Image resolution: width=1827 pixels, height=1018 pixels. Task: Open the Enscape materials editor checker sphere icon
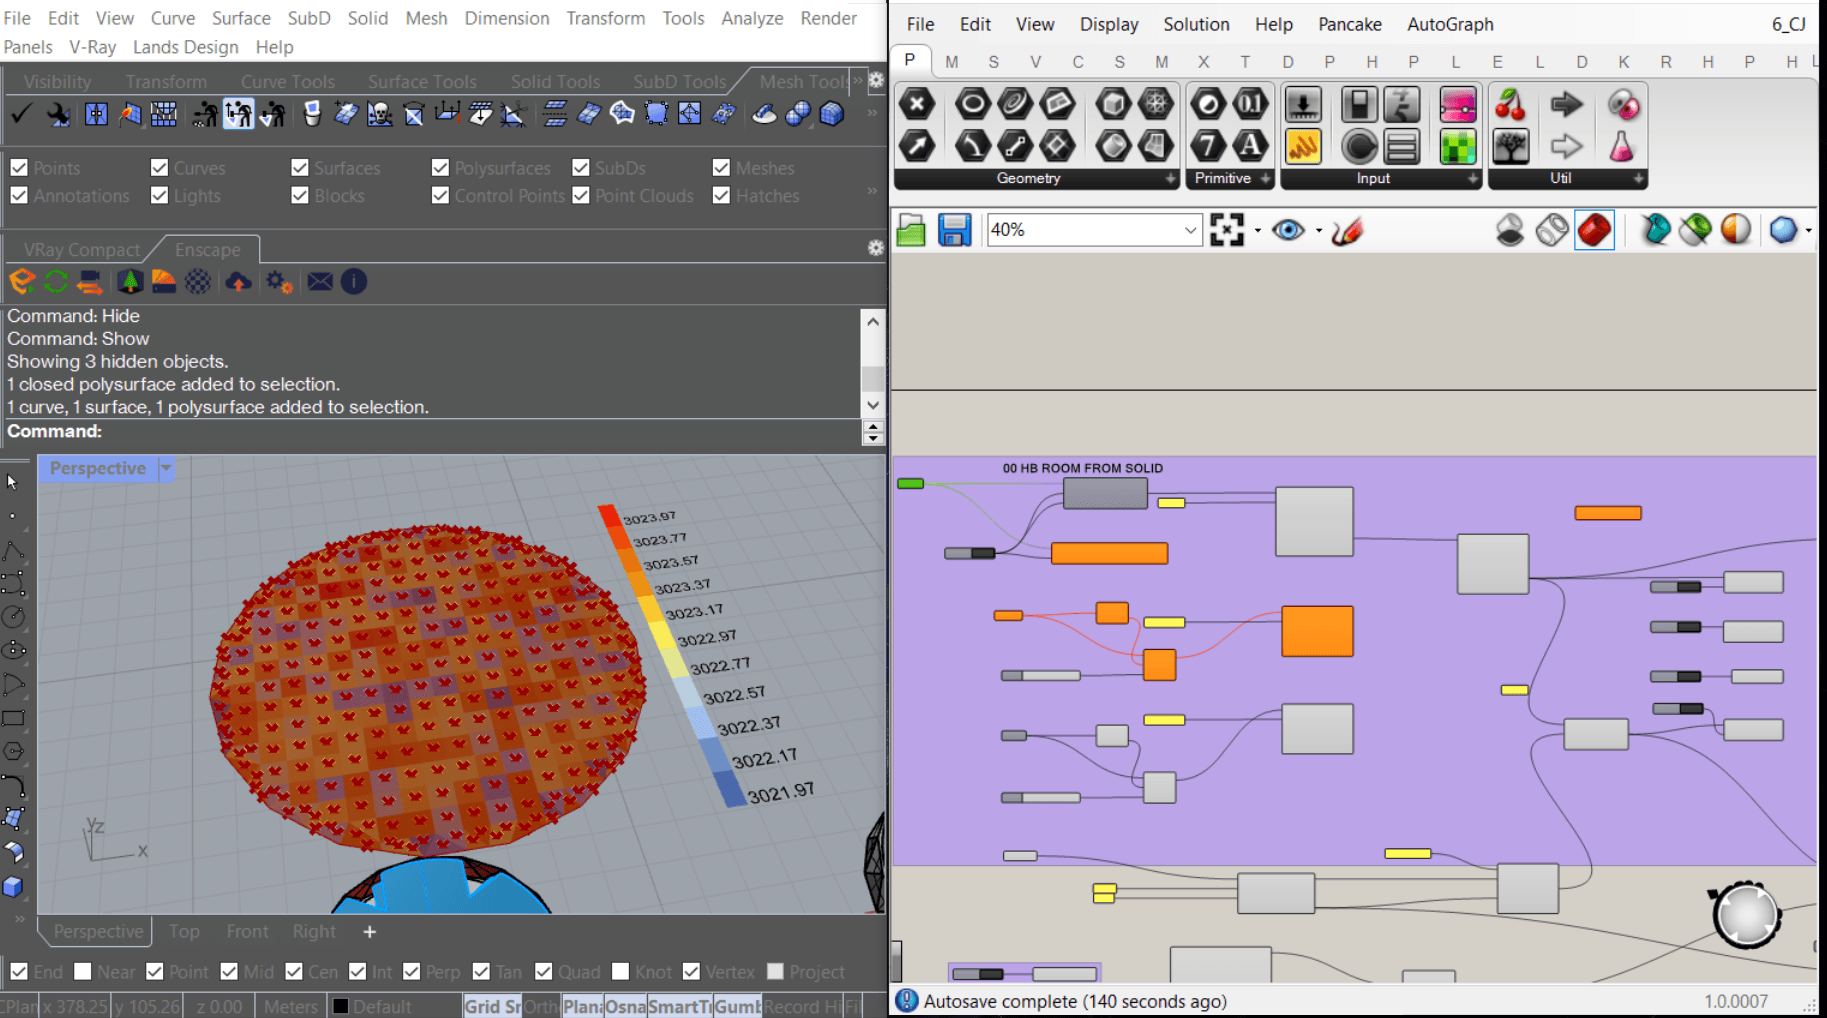198,282
